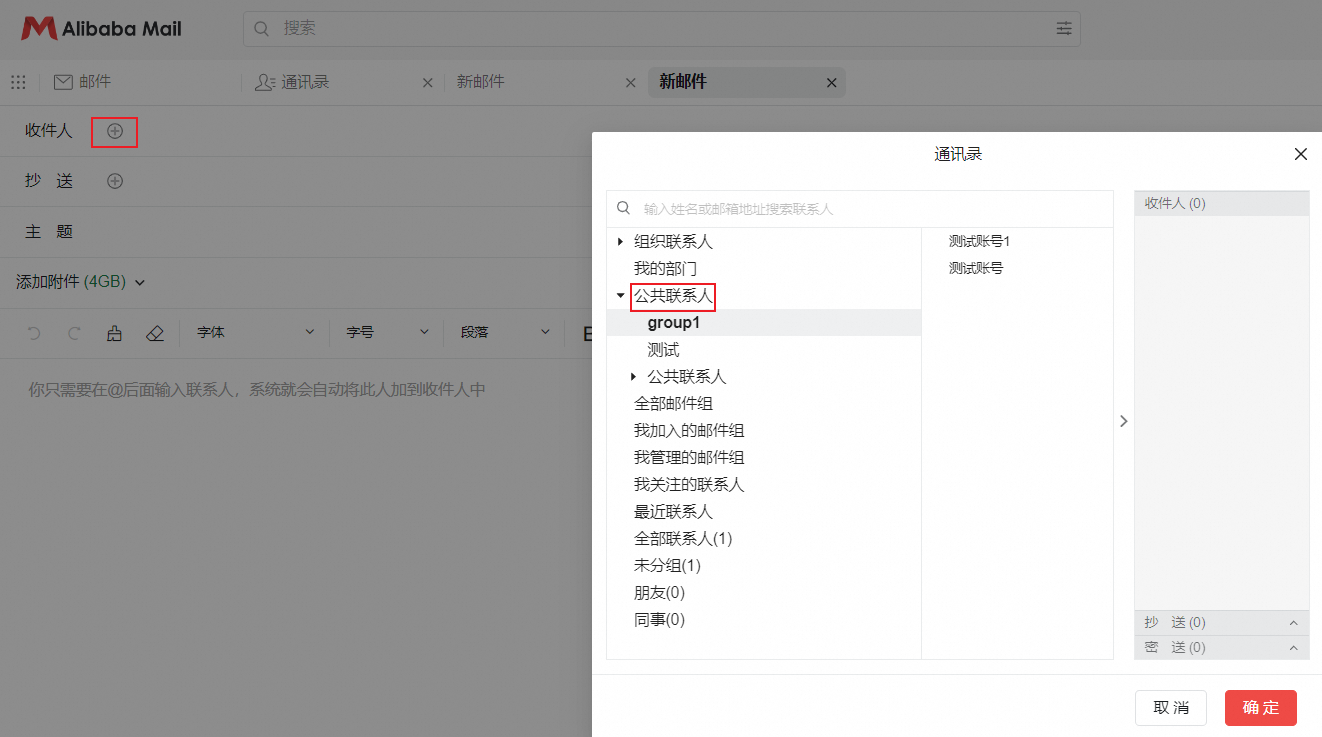Select 我关注的联系人 in the tree
Image resolution: width=1322 pixels, height=737 pixels.
[689, 485]
